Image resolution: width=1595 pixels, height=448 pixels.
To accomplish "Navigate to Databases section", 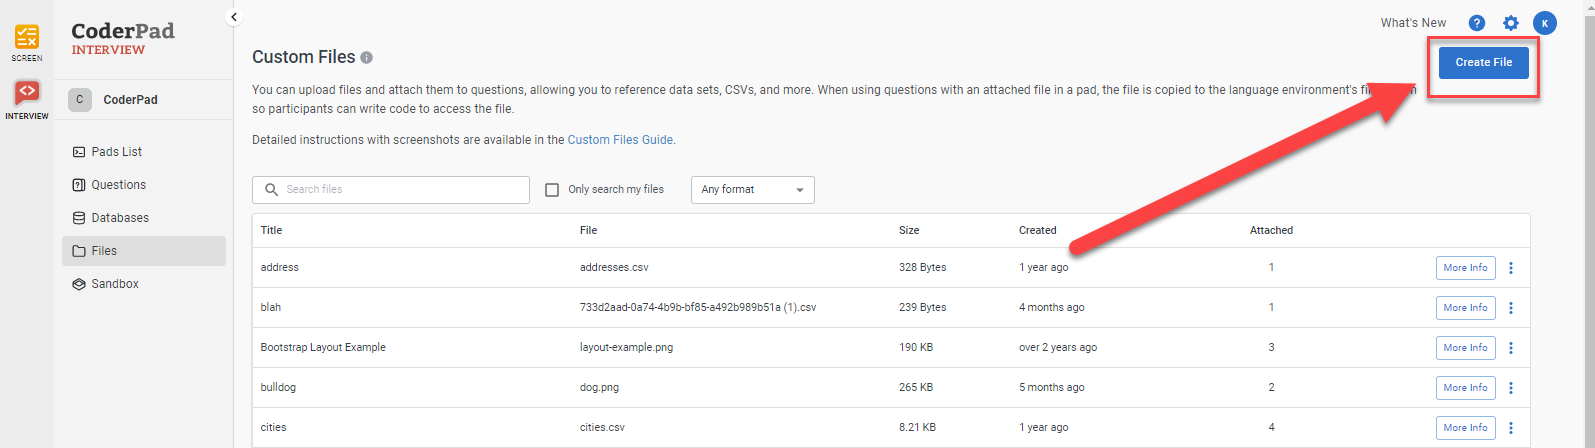I will tap(120, 218).
